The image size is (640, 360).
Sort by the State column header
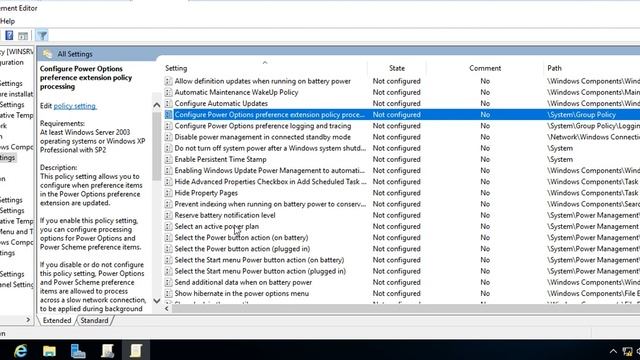pyautogui.click(x=397, y=68)
